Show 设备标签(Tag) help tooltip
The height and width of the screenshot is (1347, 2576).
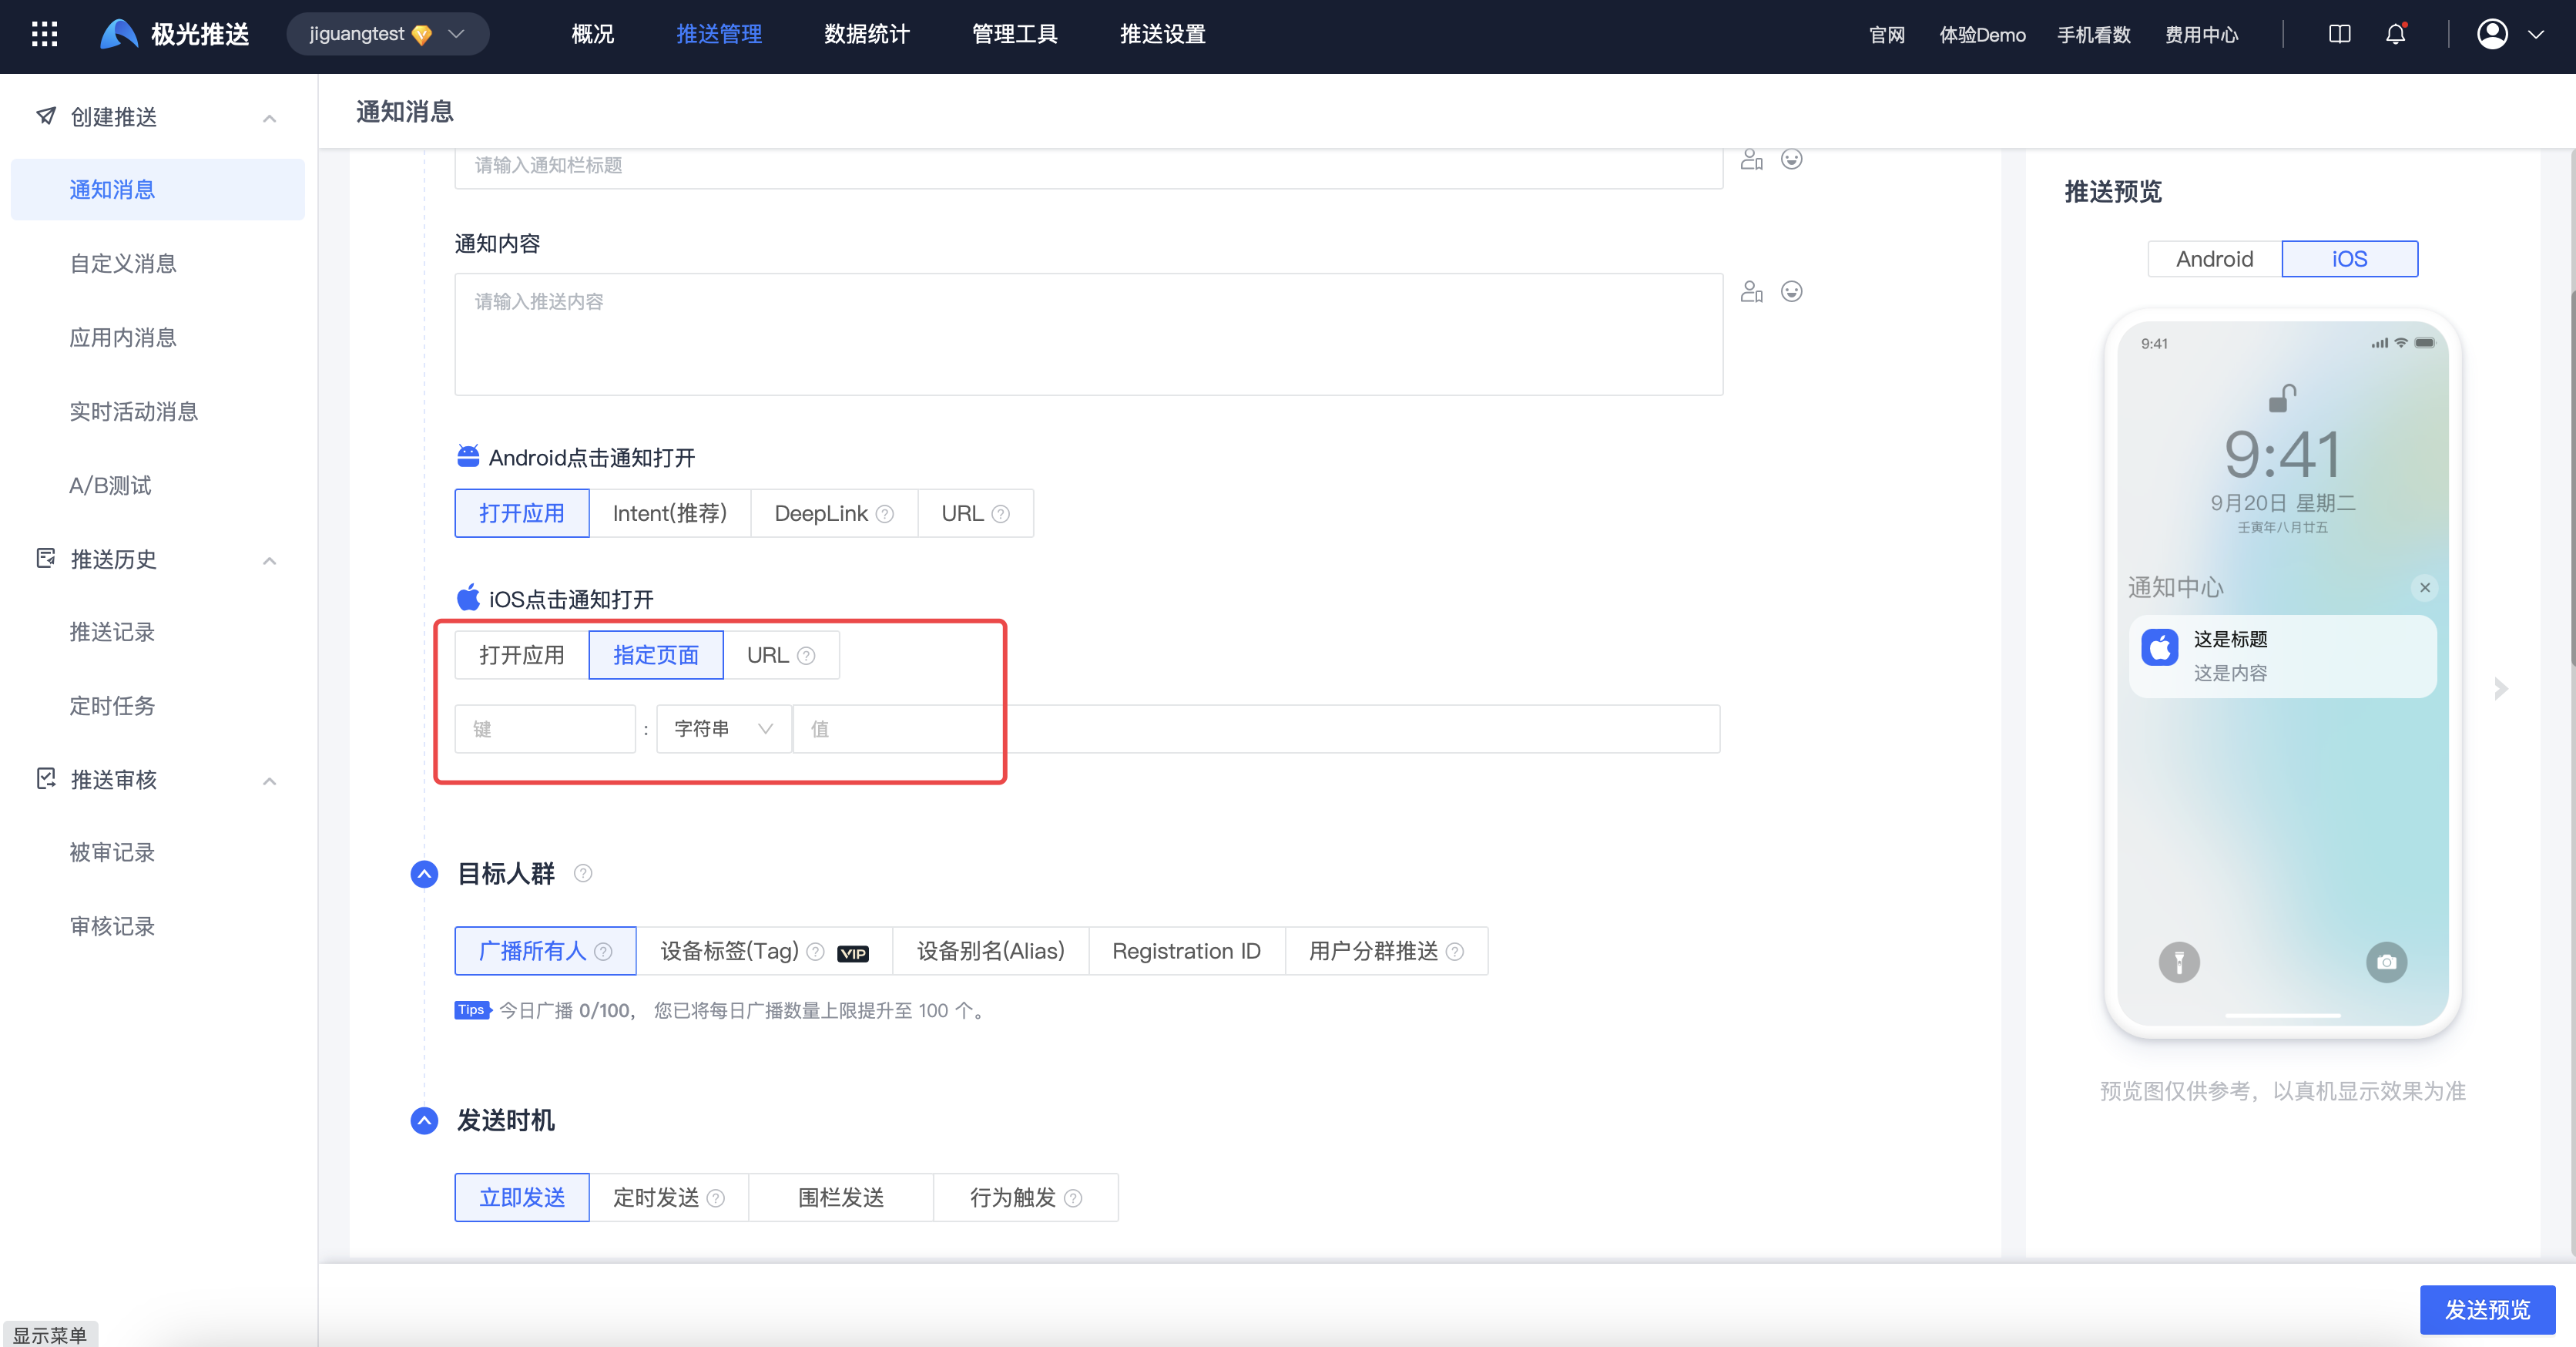pos(815,952)
